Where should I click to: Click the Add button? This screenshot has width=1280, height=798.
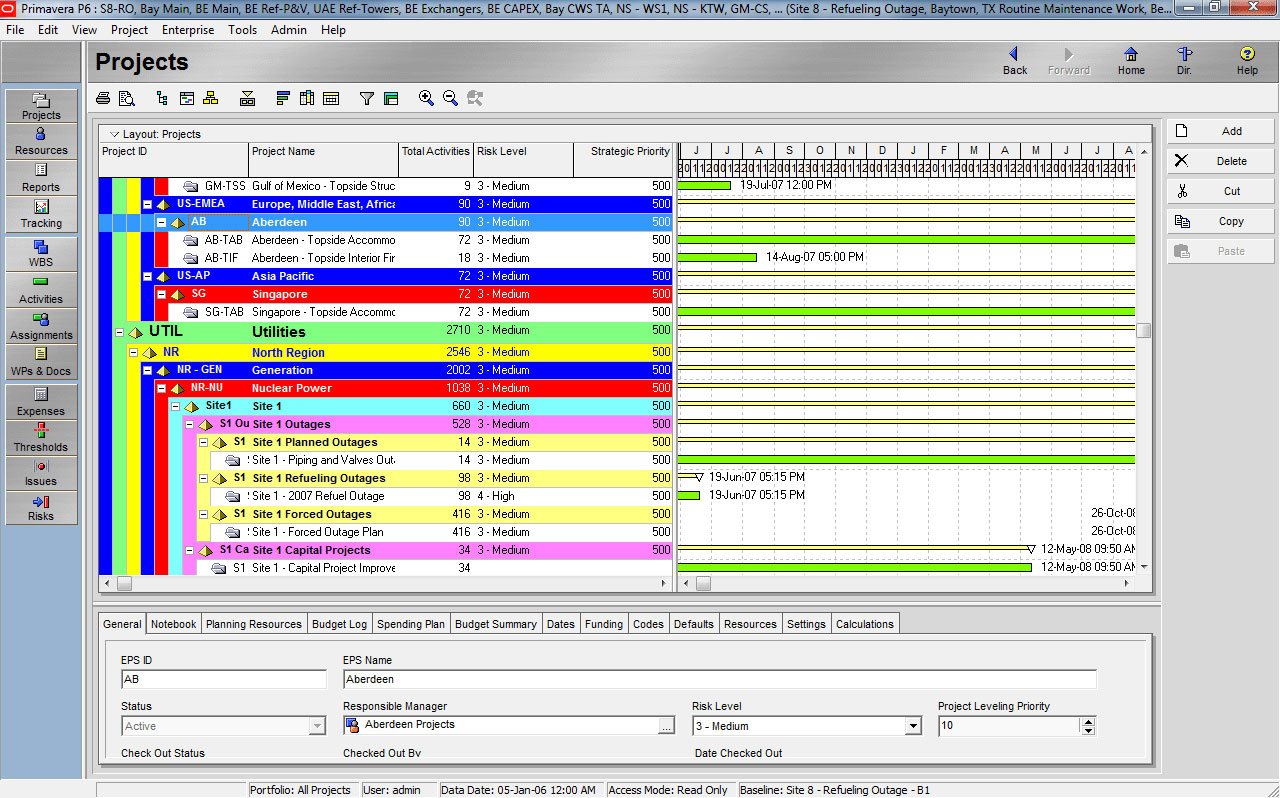pyautogui.click(x=1221, y=131)
